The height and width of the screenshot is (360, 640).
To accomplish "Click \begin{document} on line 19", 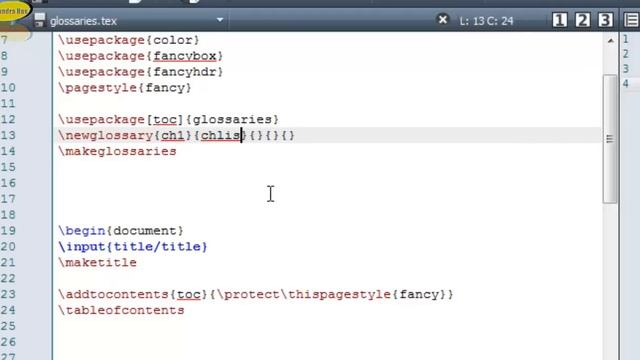I will [121, 231].
